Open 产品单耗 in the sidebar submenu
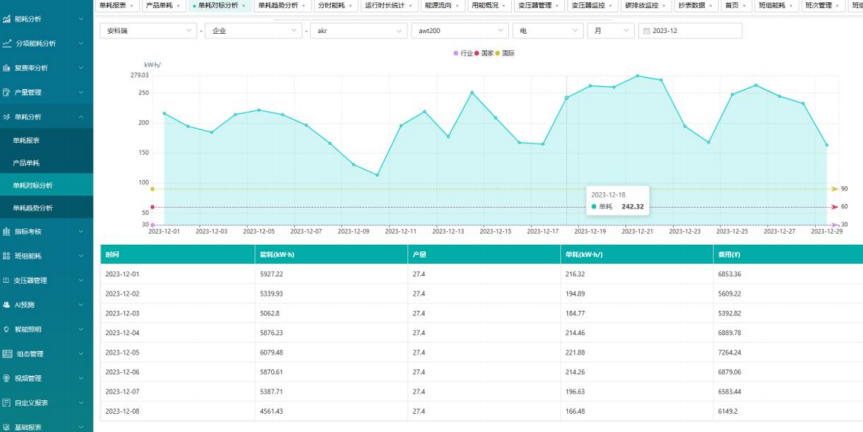The height and width of the screenshot is (432, 863). click(46, 163)
